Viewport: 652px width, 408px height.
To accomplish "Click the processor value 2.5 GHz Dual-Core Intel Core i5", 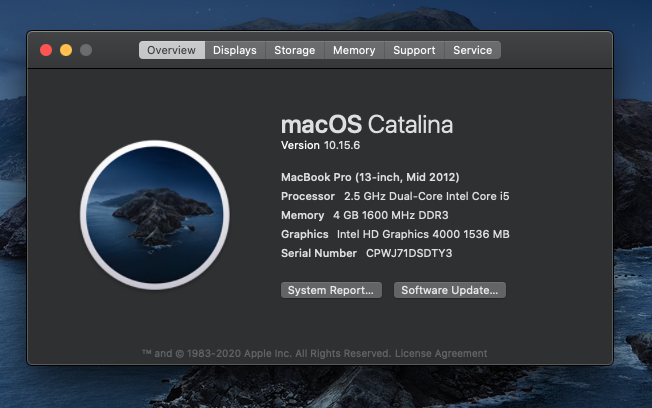I will click(x=427, y=196).
